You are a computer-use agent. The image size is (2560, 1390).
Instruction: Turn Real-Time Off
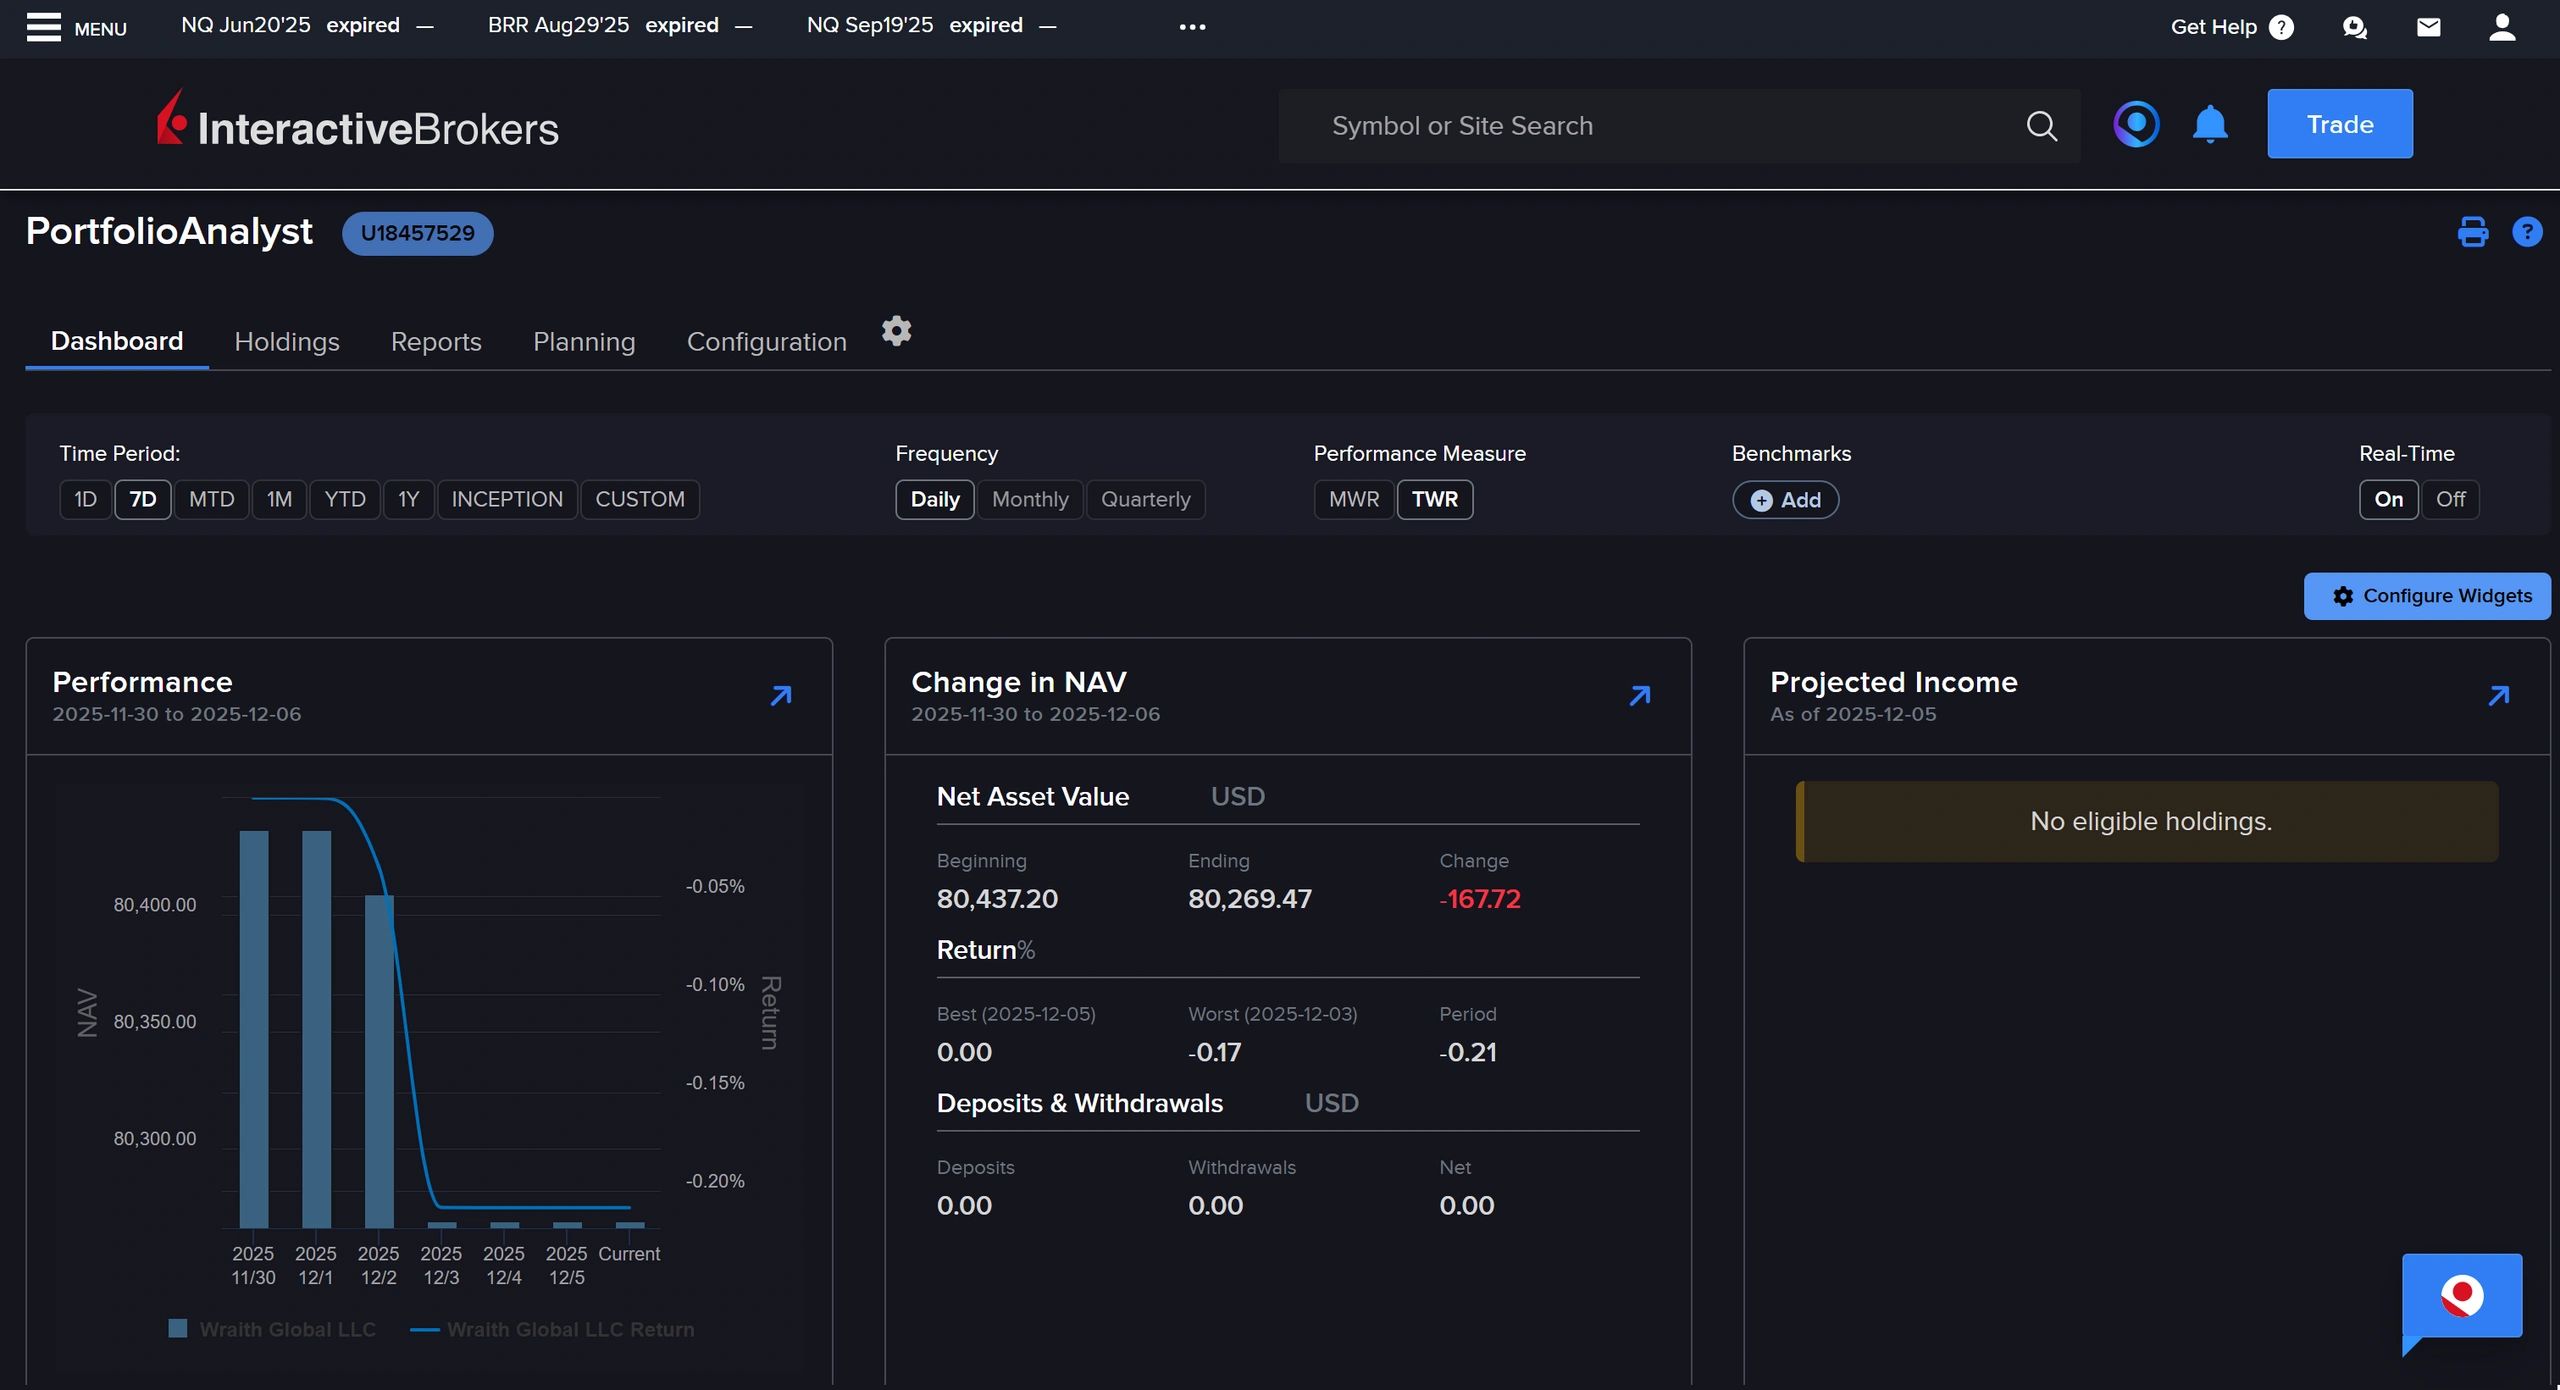point(2449,499)
